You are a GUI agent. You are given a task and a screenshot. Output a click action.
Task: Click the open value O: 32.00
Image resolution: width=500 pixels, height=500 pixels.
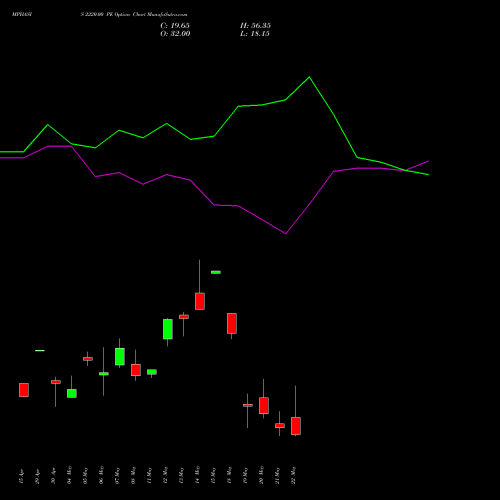tap(175, 34)
